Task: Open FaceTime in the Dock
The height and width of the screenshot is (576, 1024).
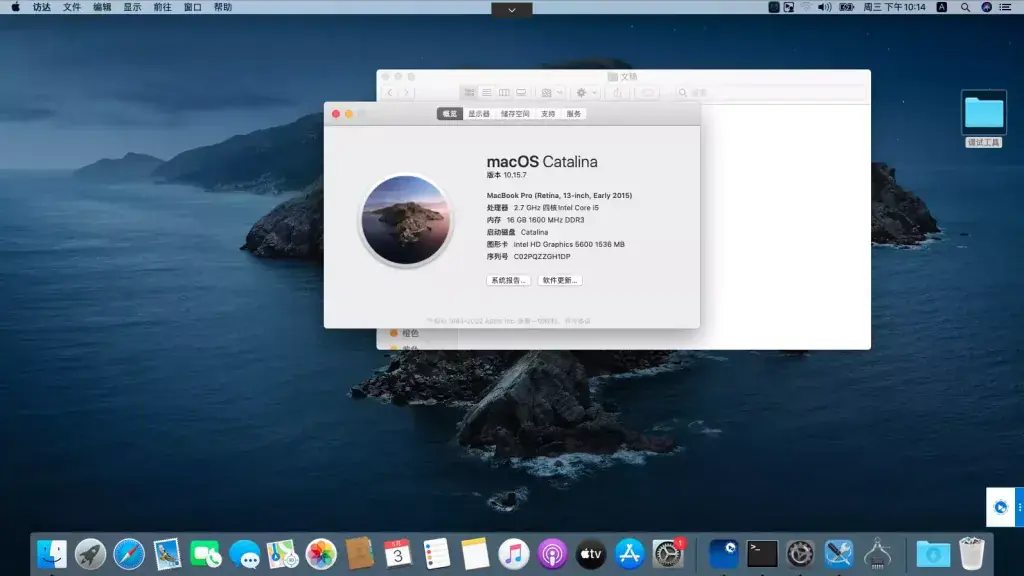Action: click(206, 554)
